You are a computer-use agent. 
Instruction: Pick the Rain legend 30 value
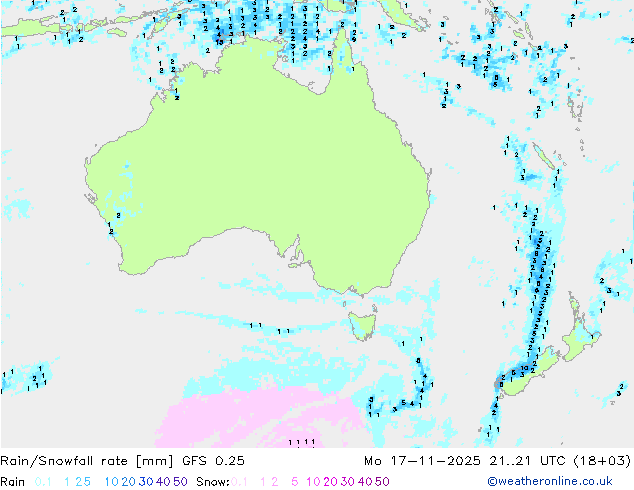click(146, 482)
